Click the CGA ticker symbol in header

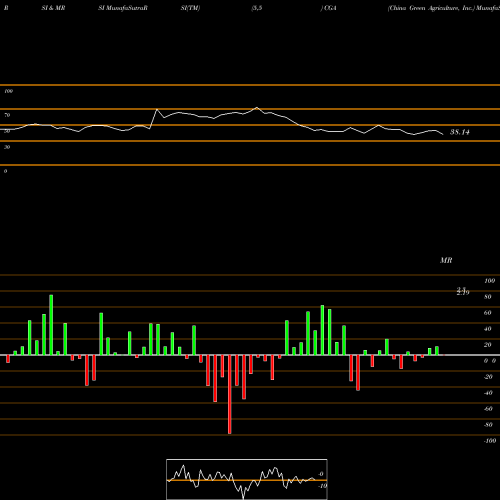pos(330,8)
